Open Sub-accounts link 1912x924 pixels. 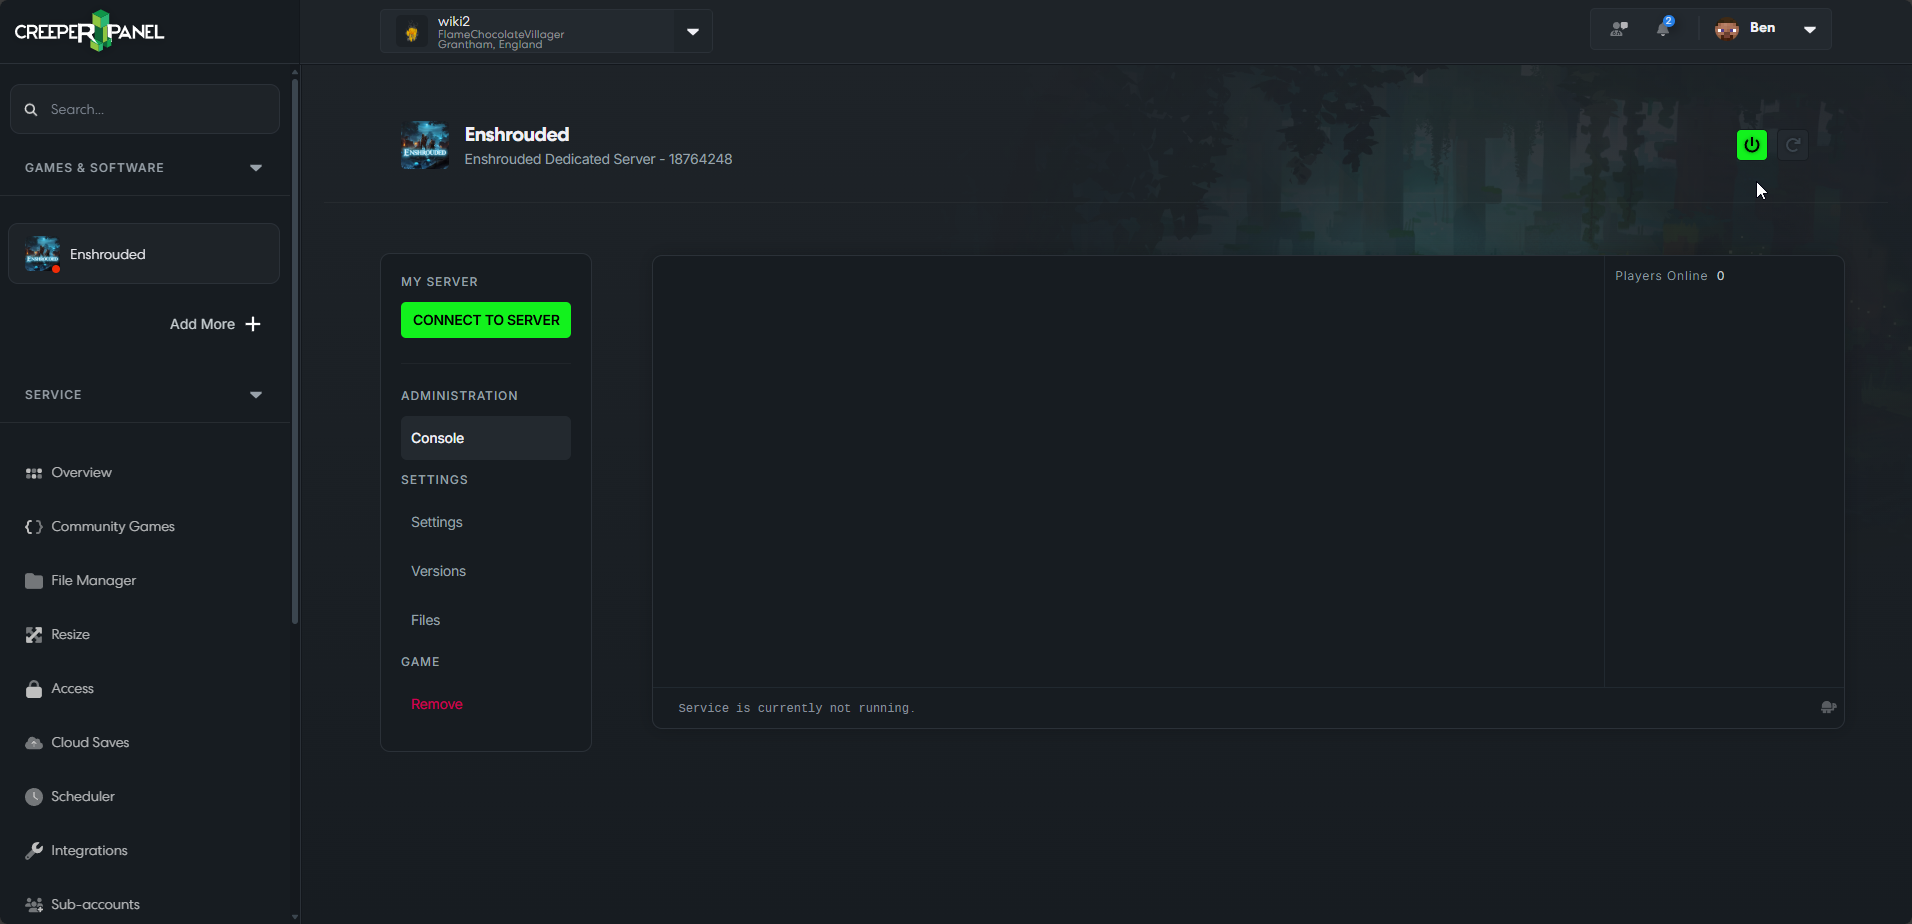[95, 905]
